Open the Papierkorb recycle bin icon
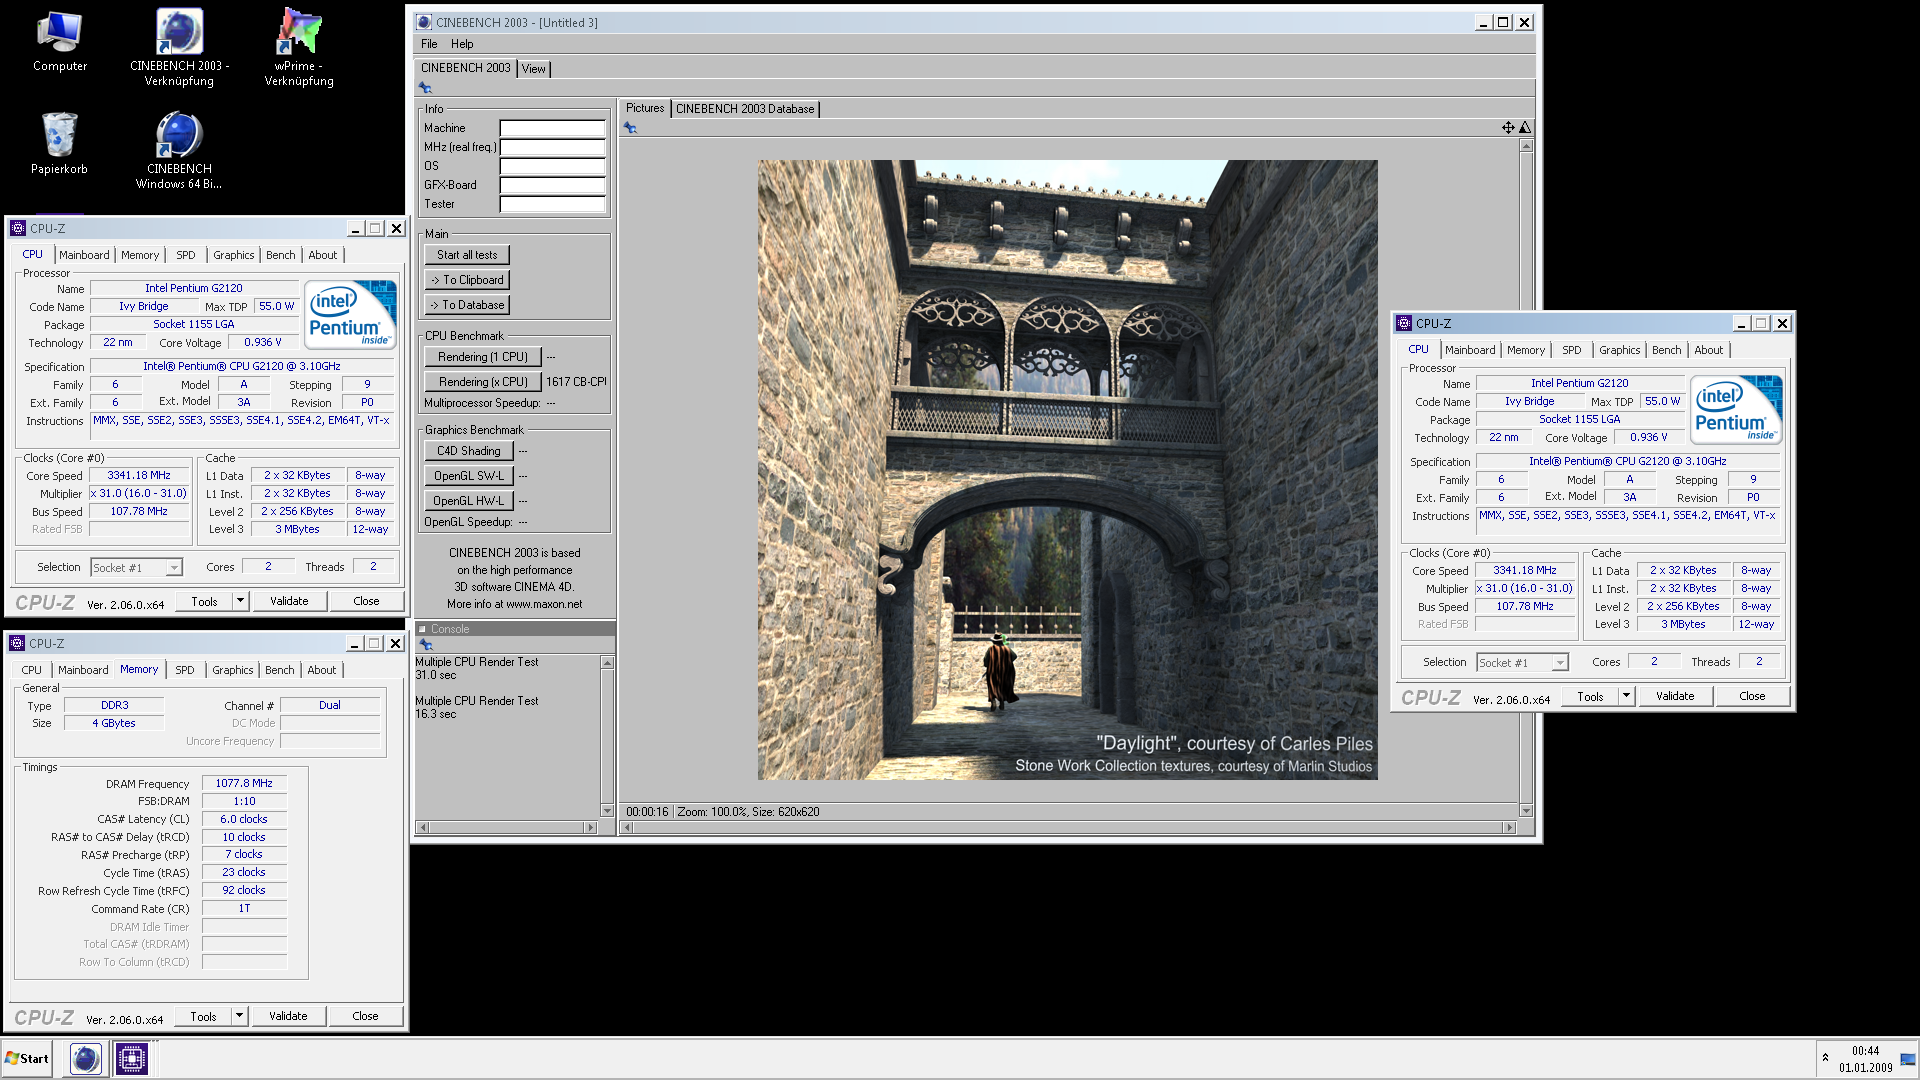The width and height of the screenshot is (1920, 1080). pyautogui.click(x=59, y=144)
